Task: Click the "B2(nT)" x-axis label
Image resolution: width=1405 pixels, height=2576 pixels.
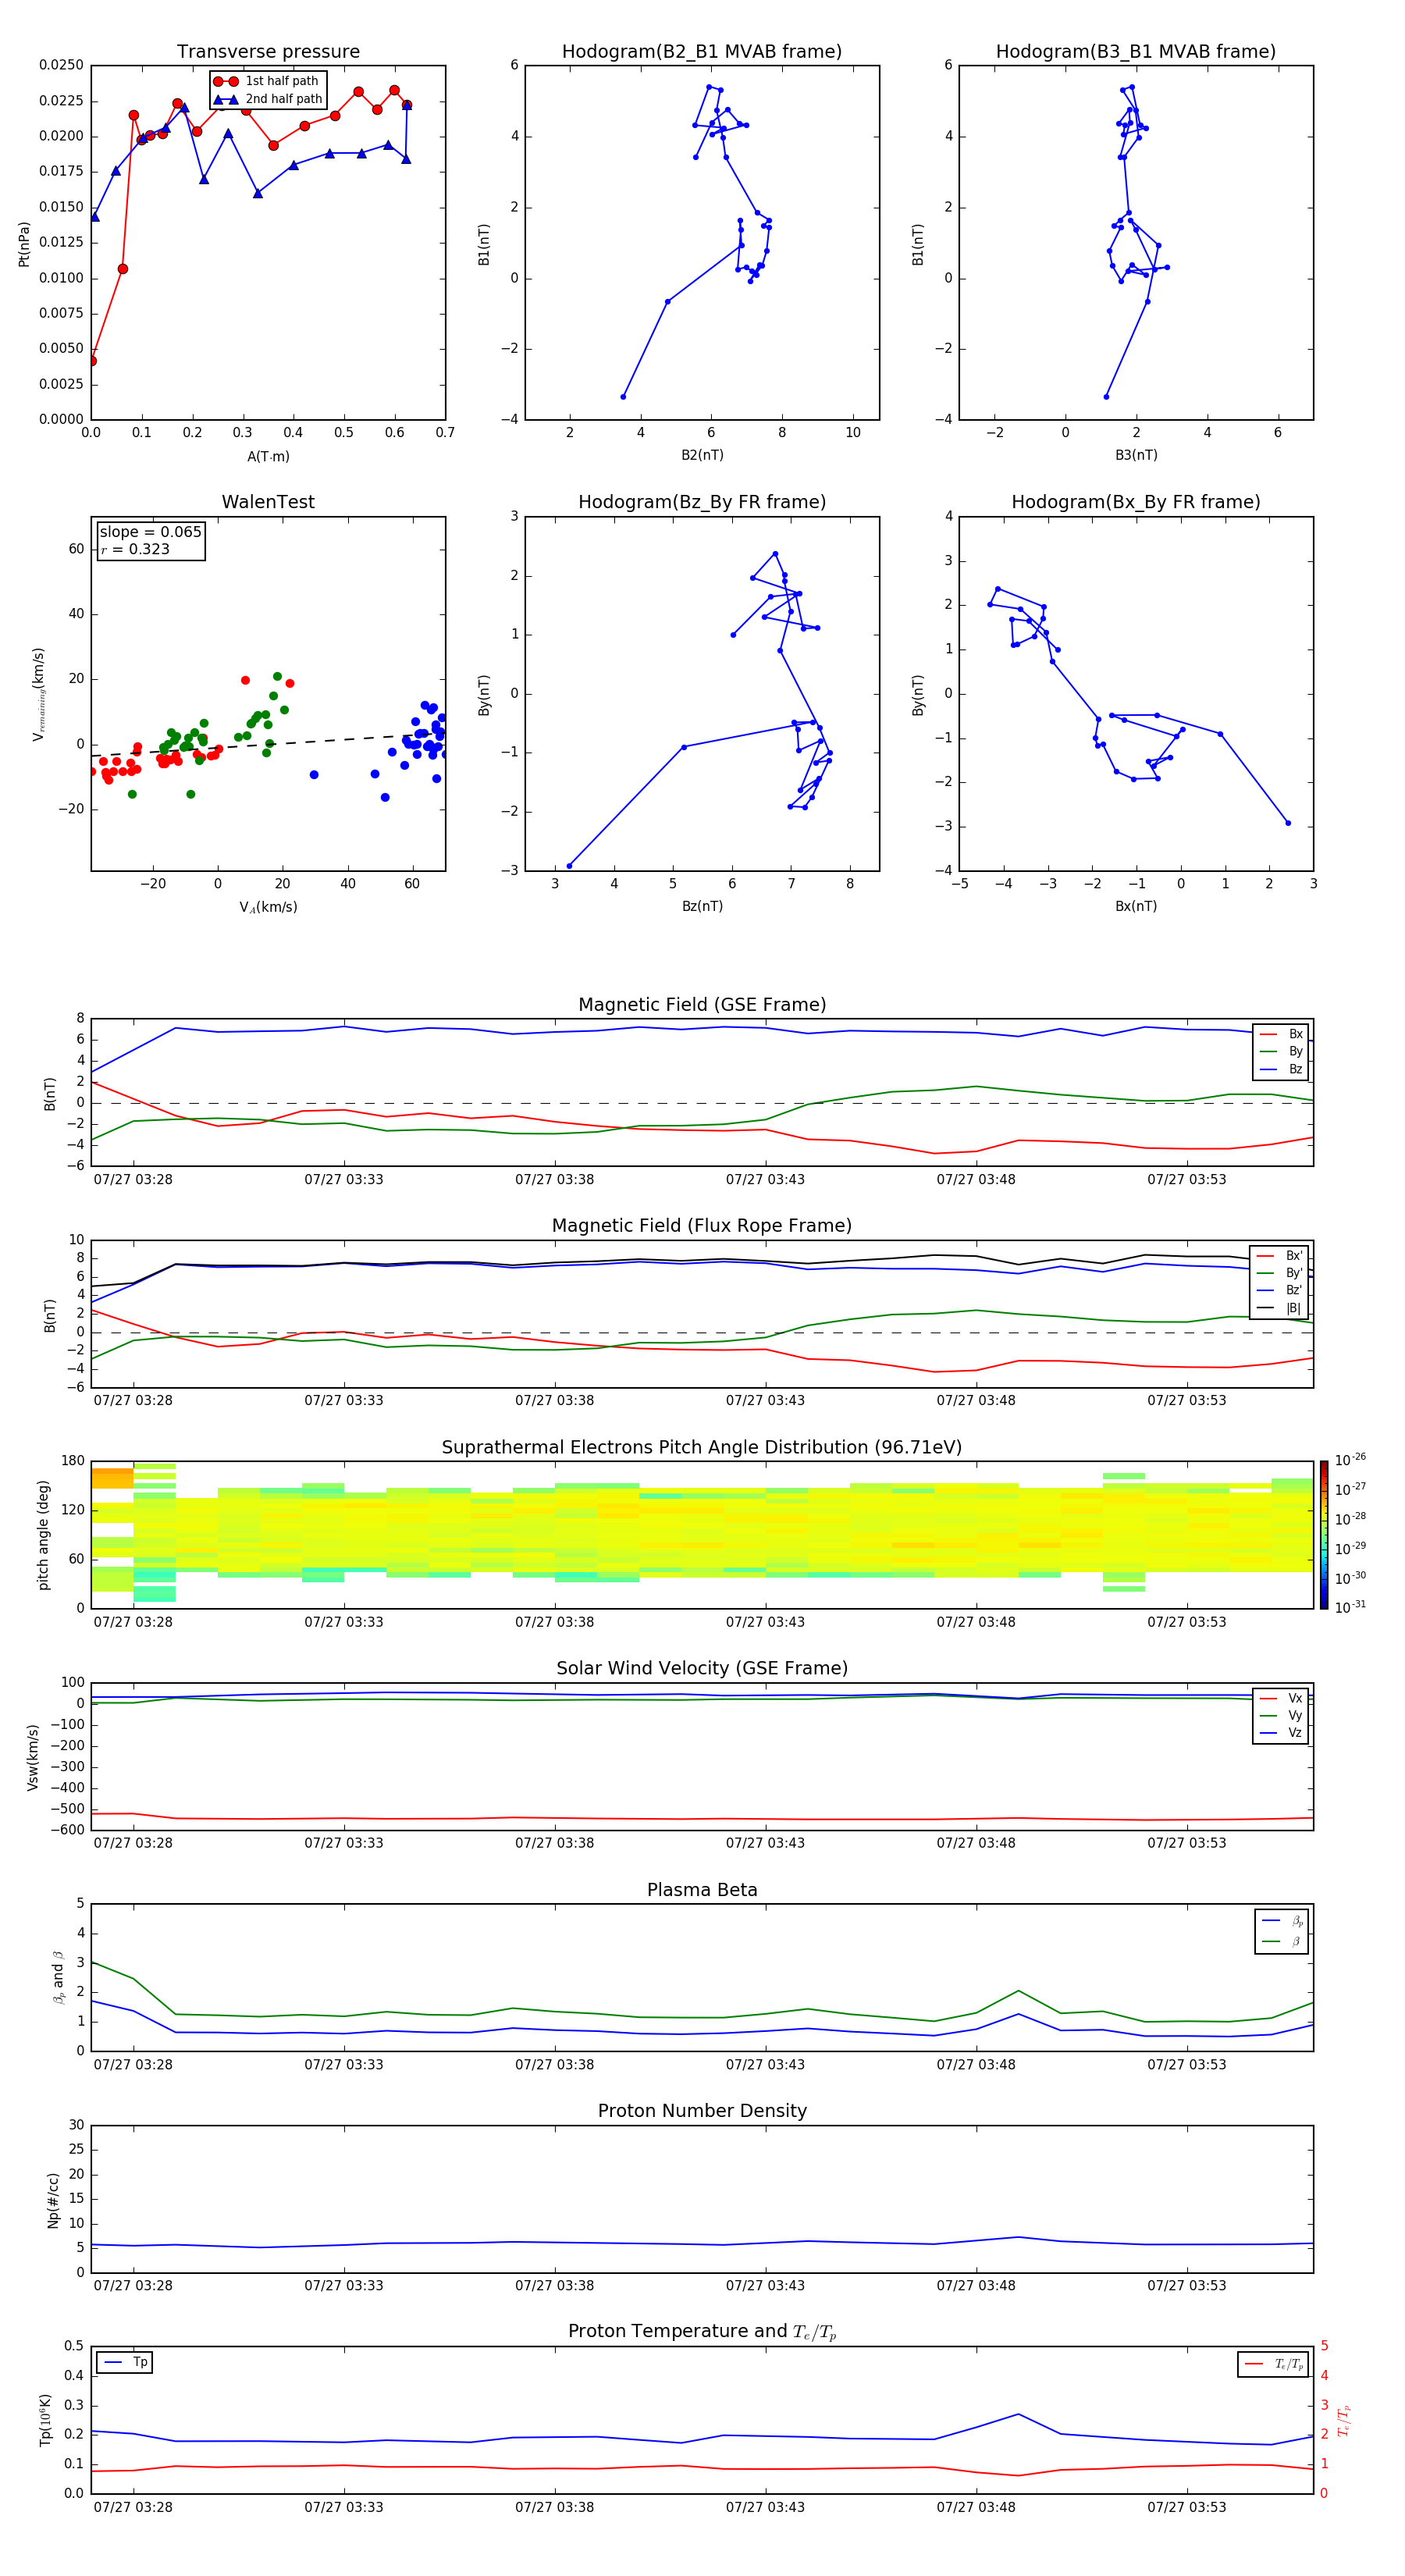Action: (702, 455)
